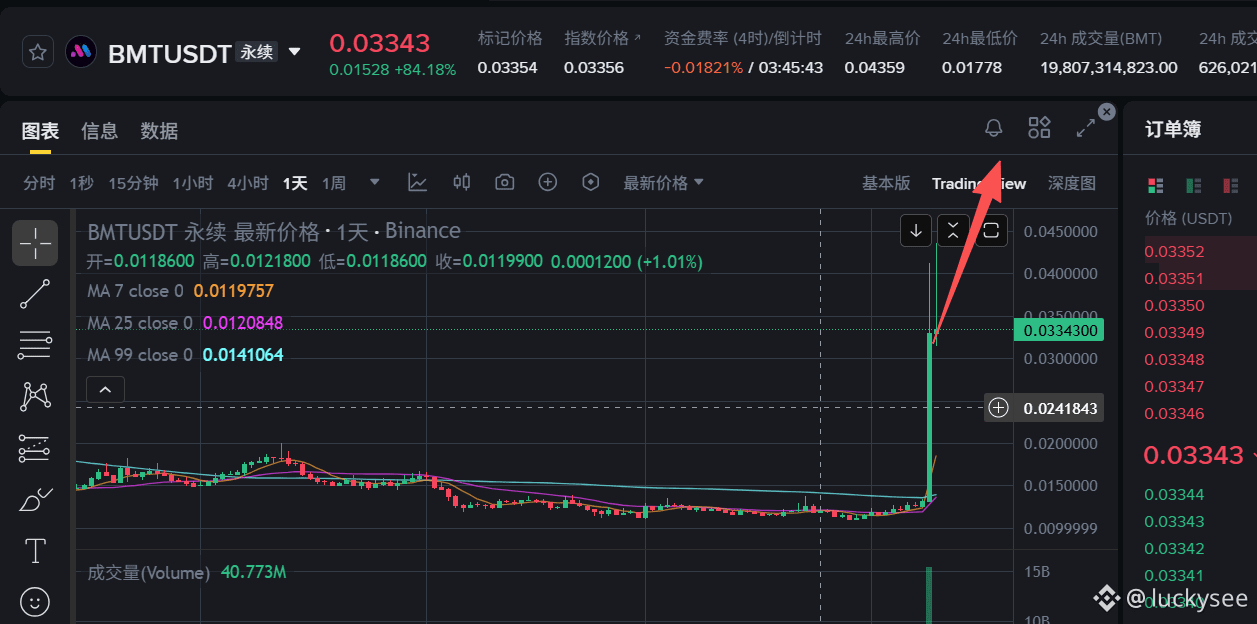Viewport: 1257px width, 624px height.
Task: Open chart settings hexagon icon
Action: [x=591, y=182]
